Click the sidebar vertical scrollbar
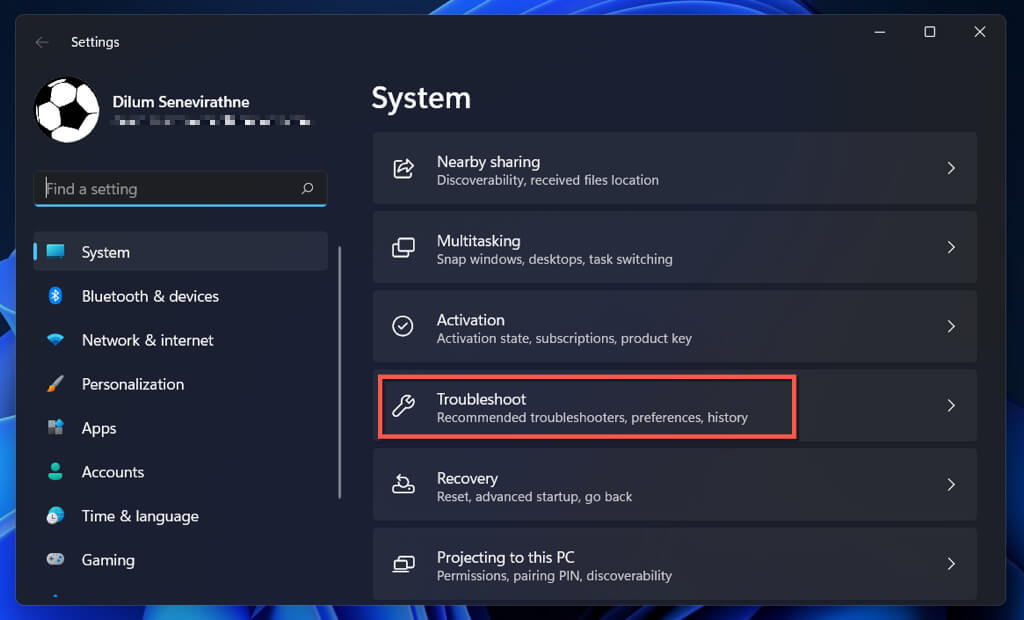The width and height of the screenshot is (1024, 620). click(340, 372)
